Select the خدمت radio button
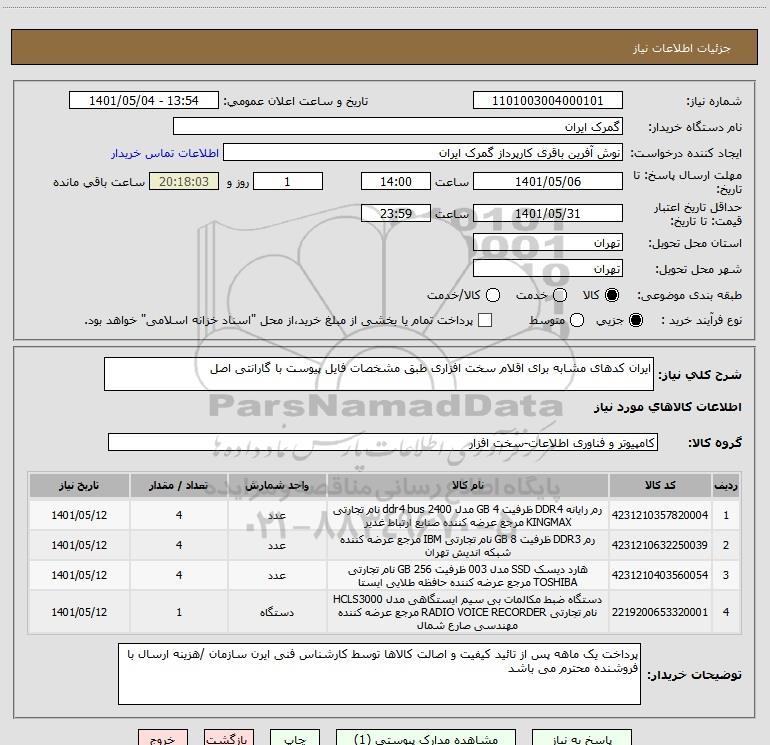Viewport: 770px width, 745px height. 560,295
